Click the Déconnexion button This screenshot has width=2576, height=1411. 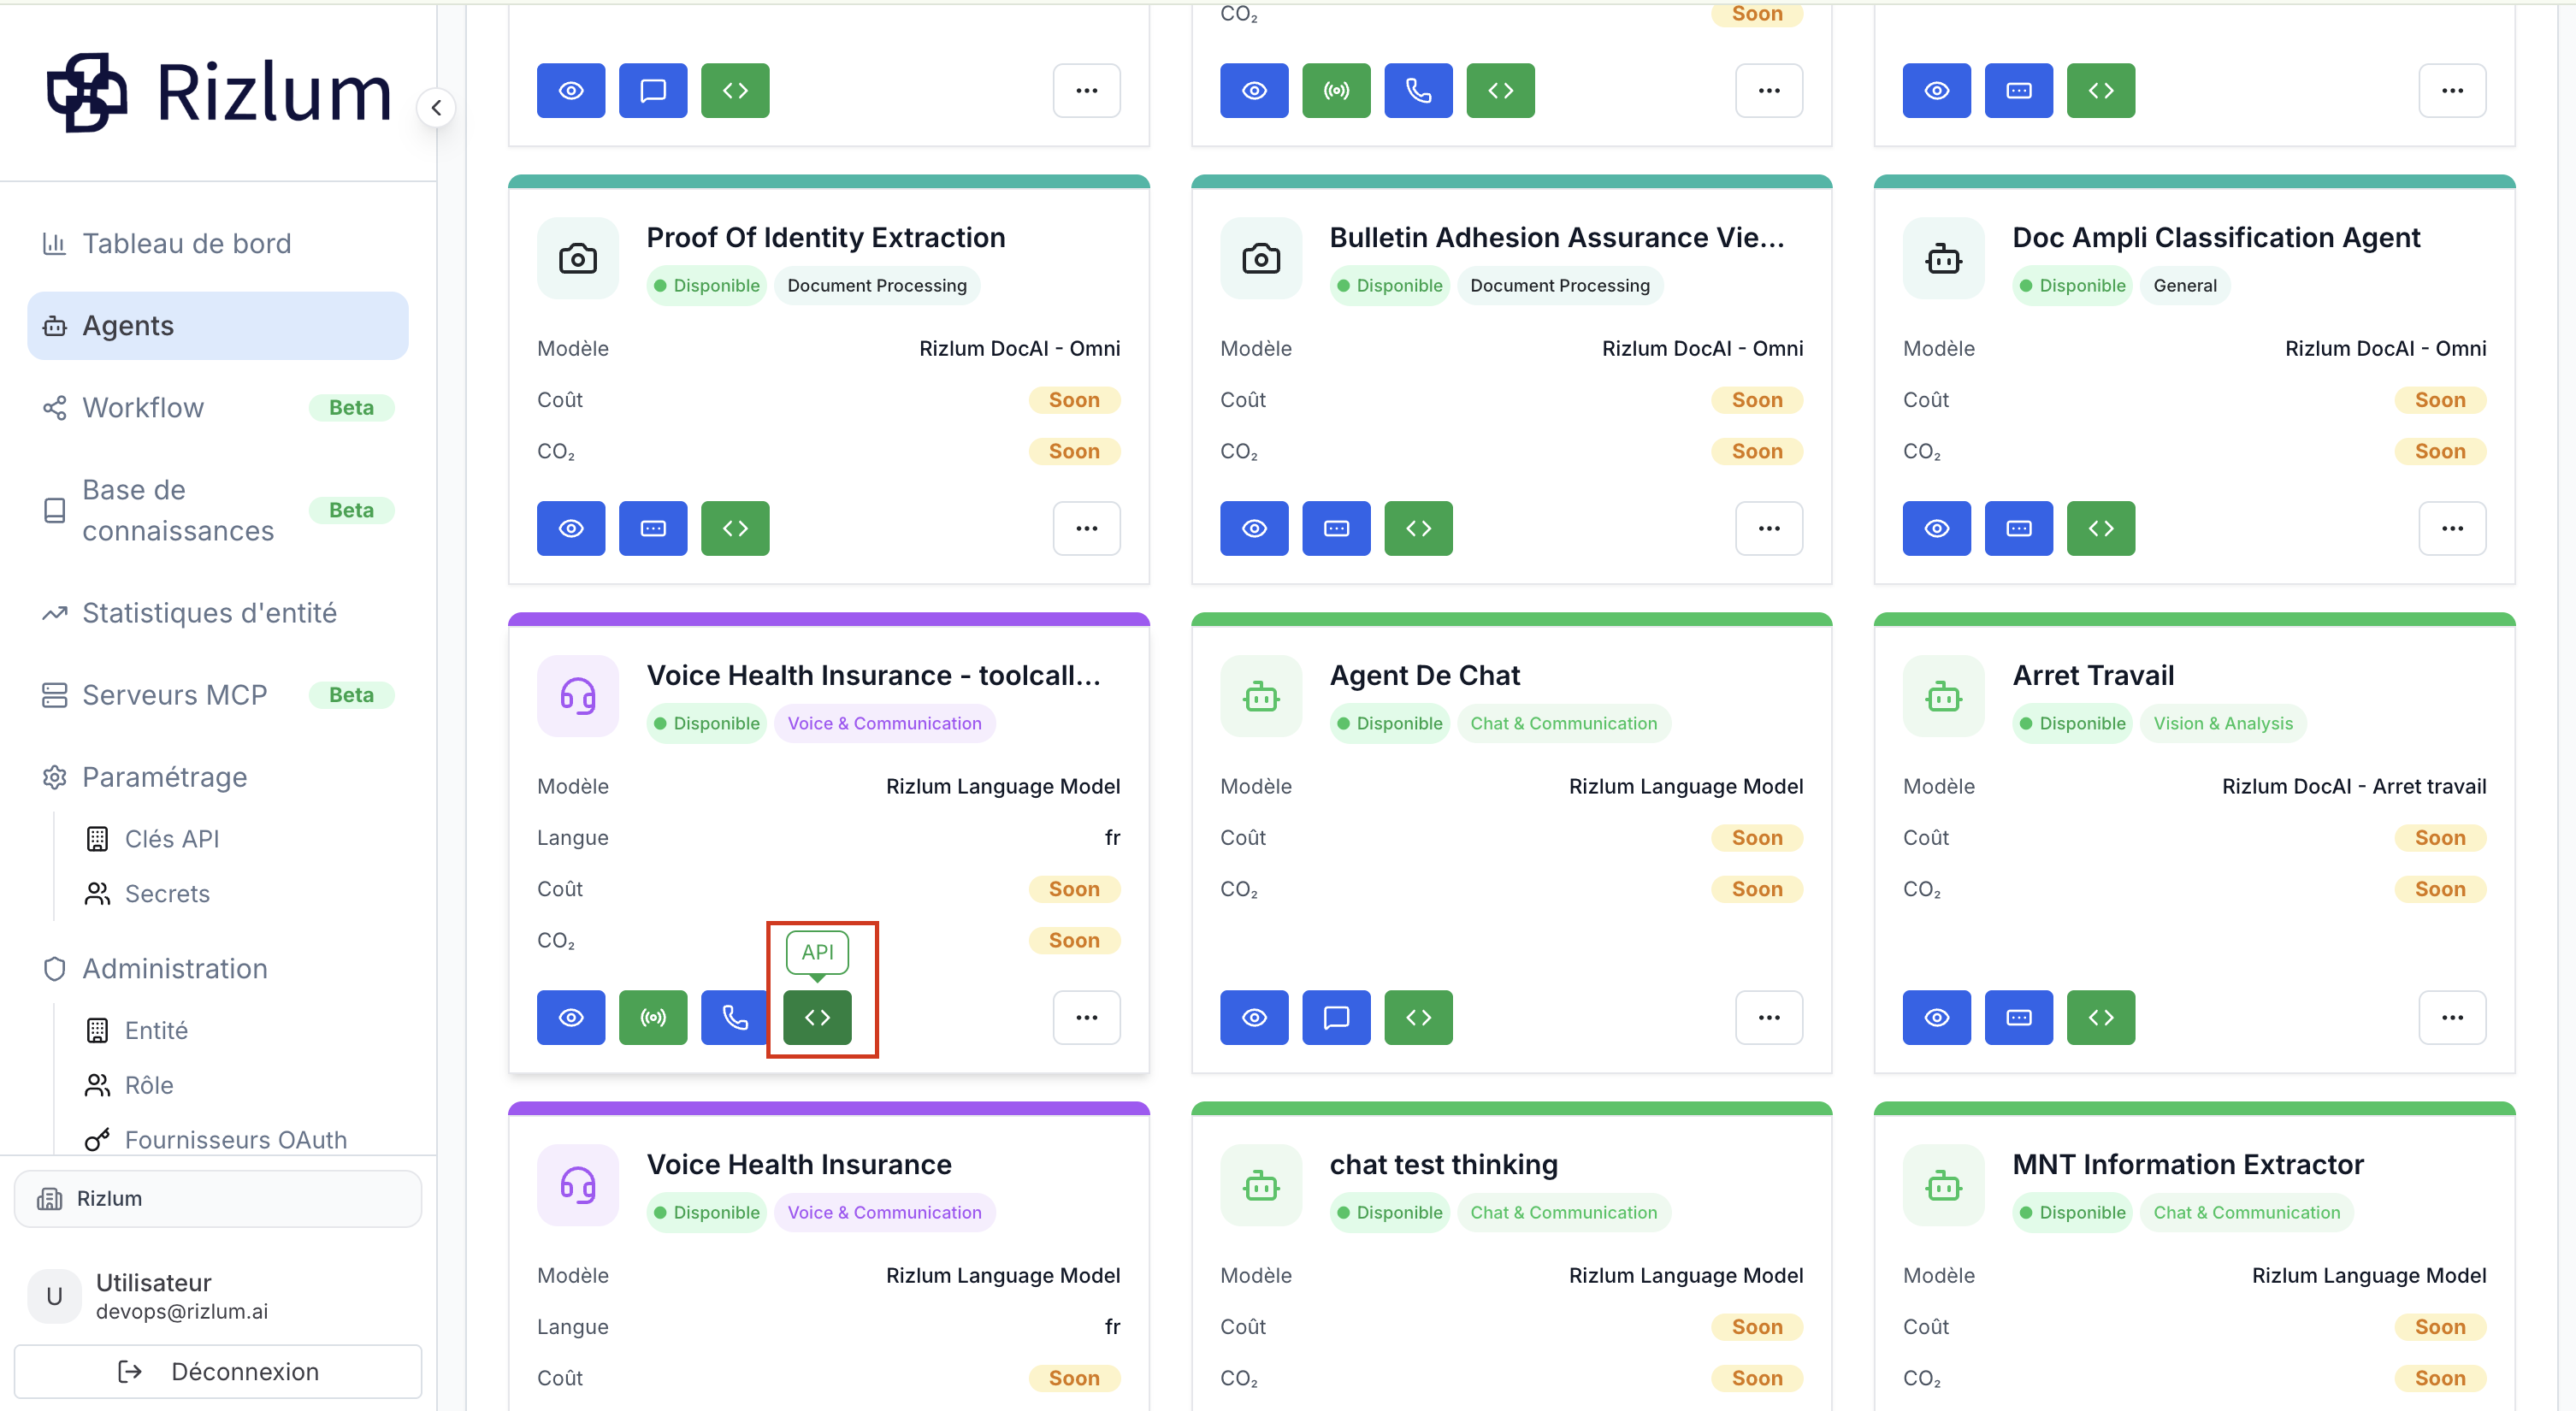pyautogui.click(x=218, y=1371)
